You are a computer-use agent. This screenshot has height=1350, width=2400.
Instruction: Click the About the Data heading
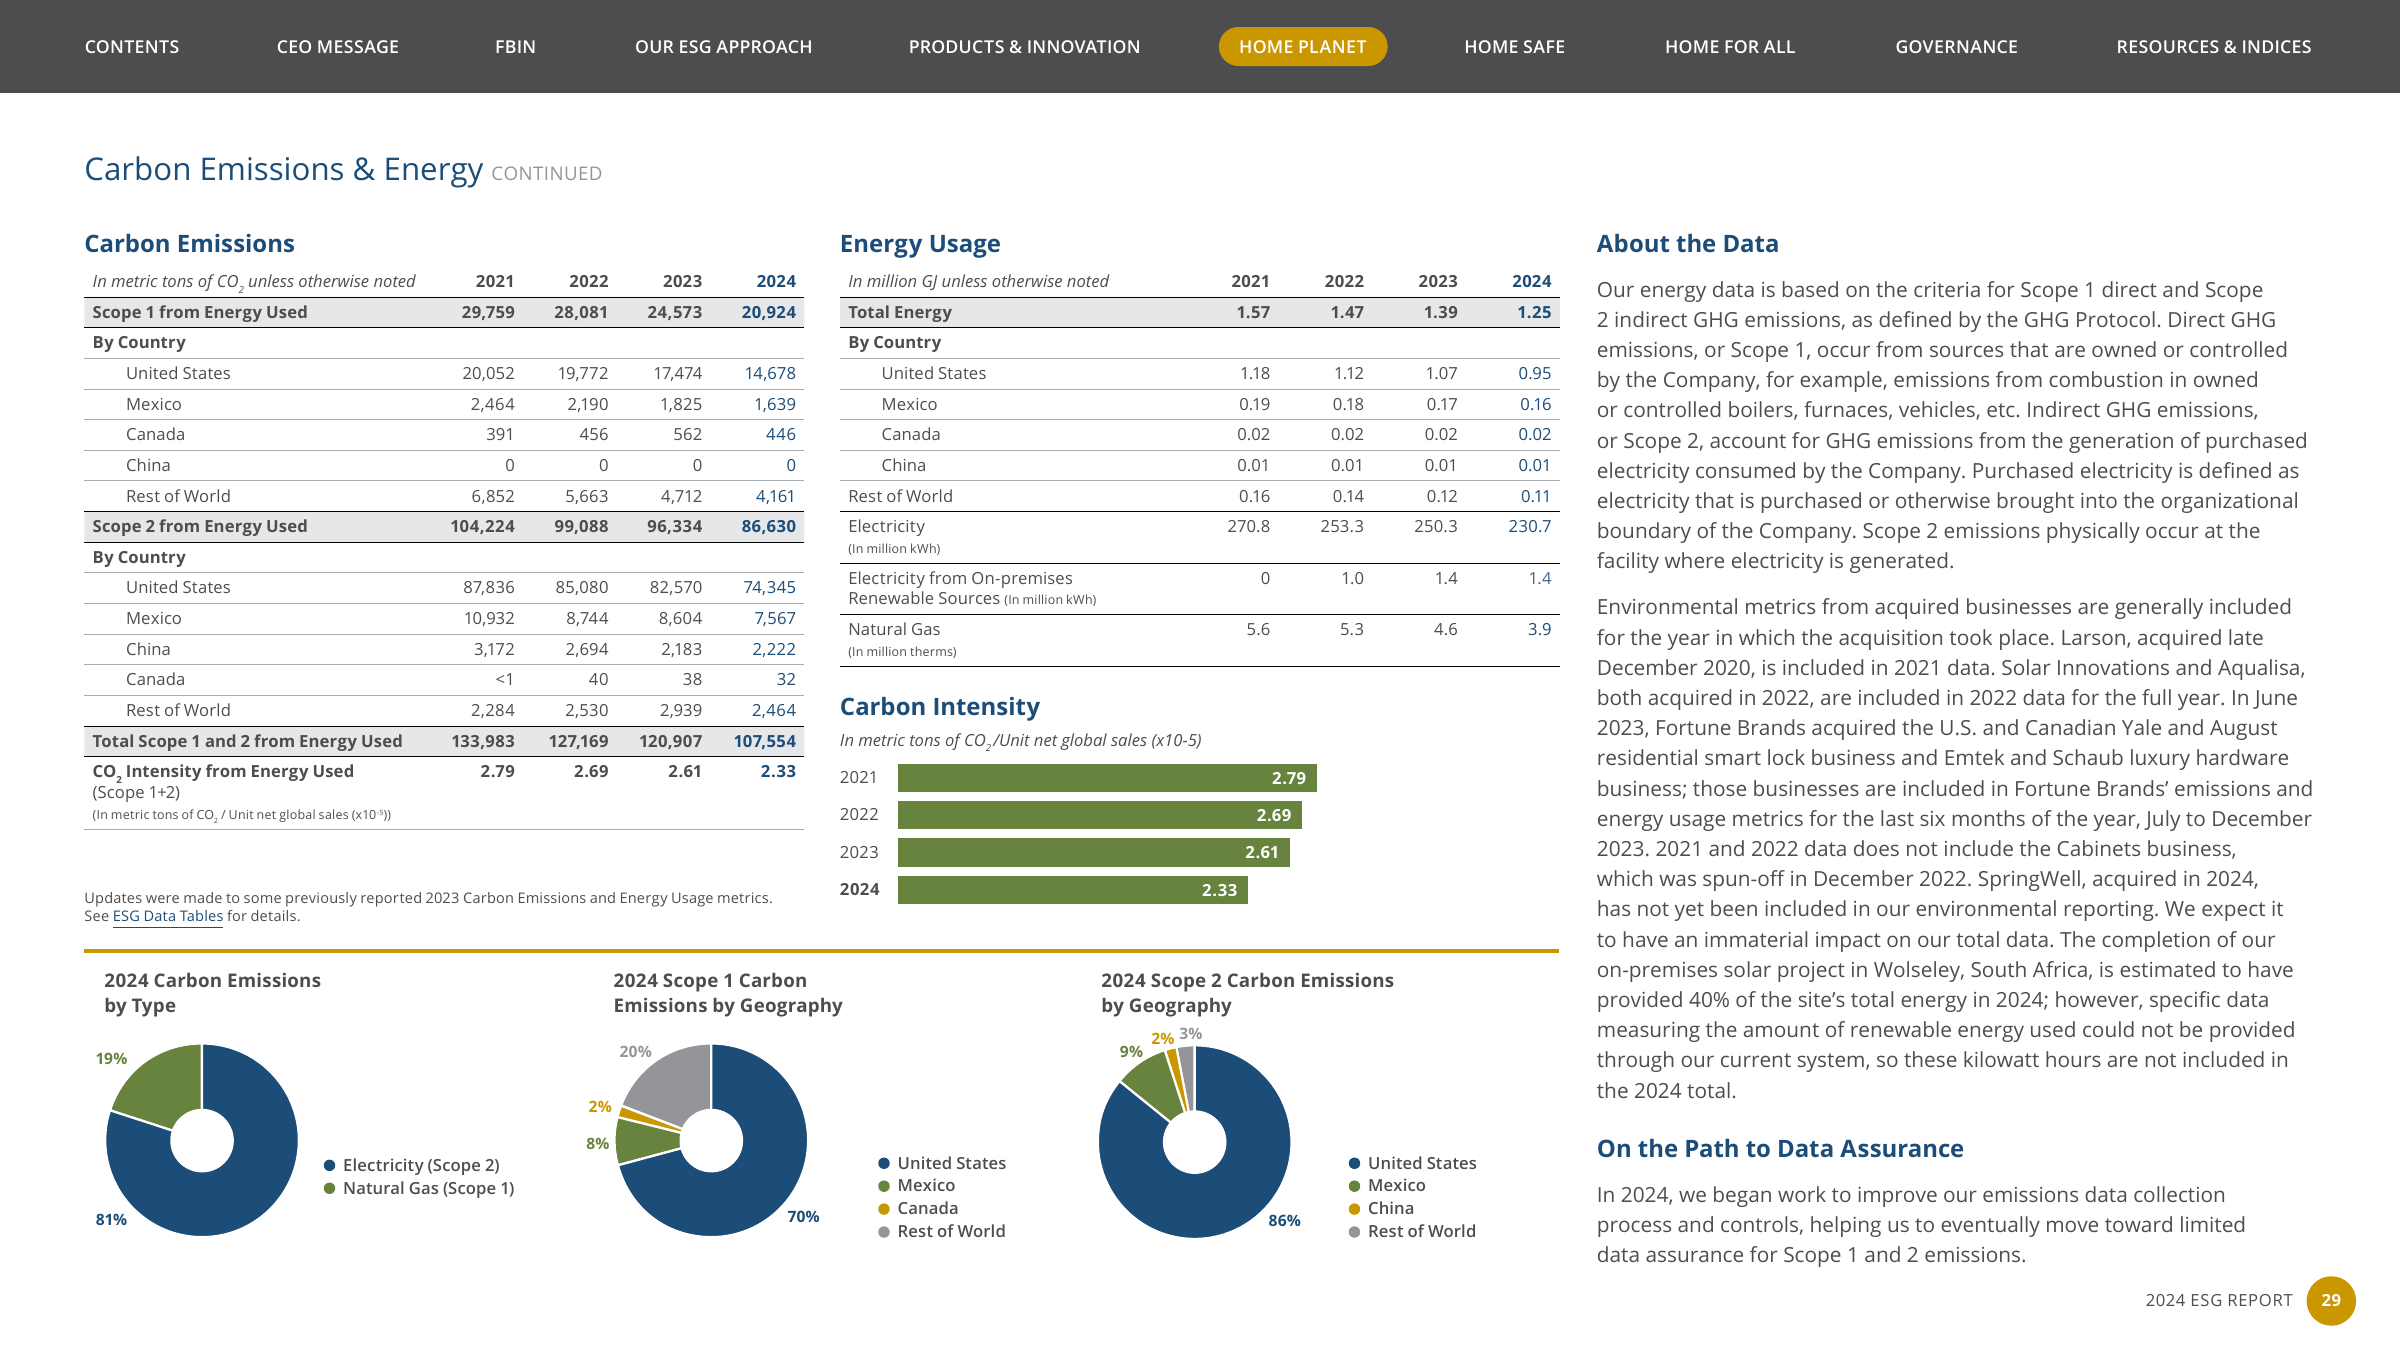click(x=1687, y=244)
